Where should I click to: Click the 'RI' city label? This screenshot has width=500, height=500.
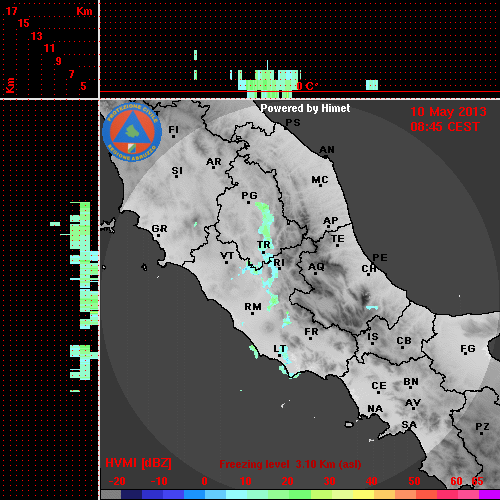pos(279,263)
